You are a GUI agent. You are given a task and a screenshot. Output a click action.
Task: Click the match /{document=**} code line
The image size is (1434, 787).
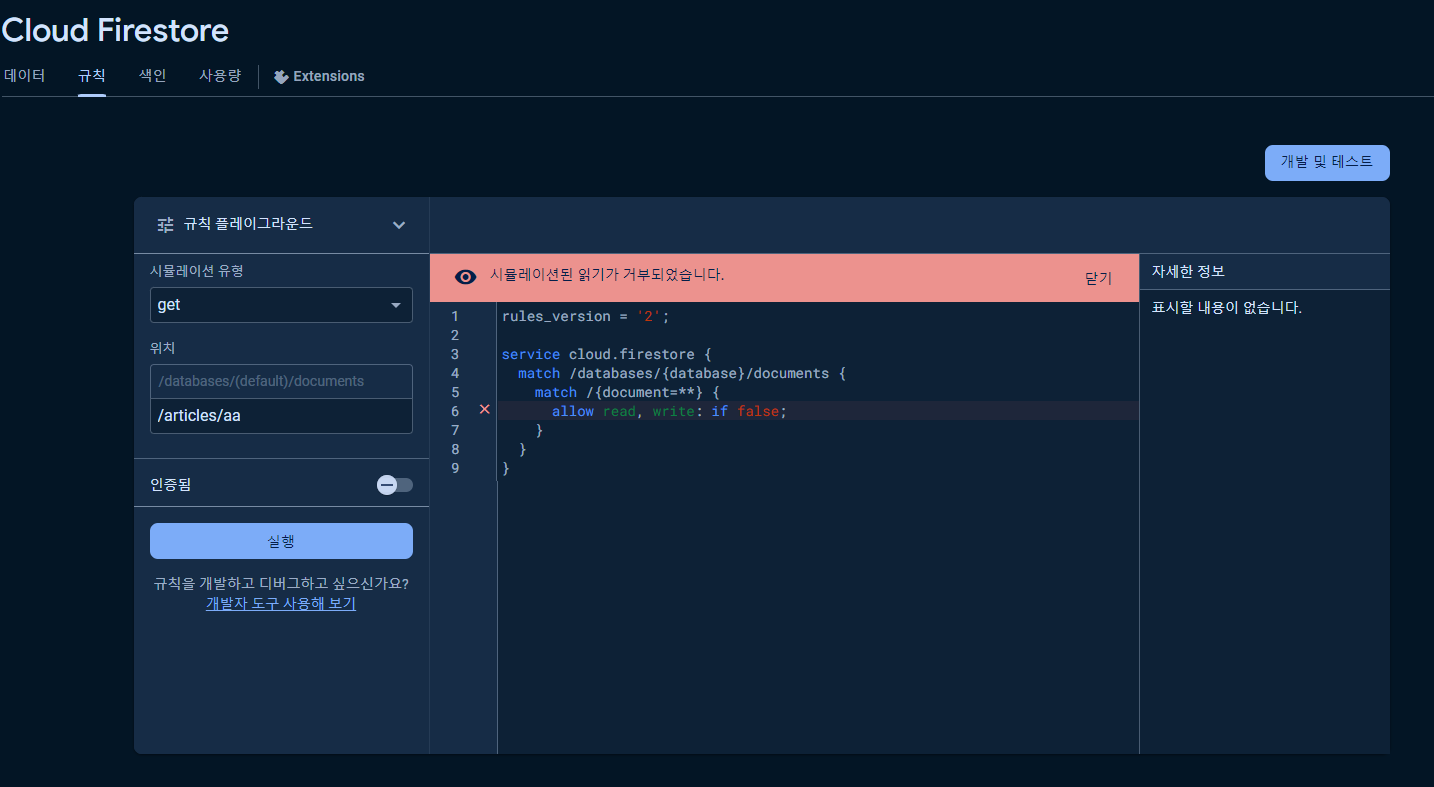(627, 392)
